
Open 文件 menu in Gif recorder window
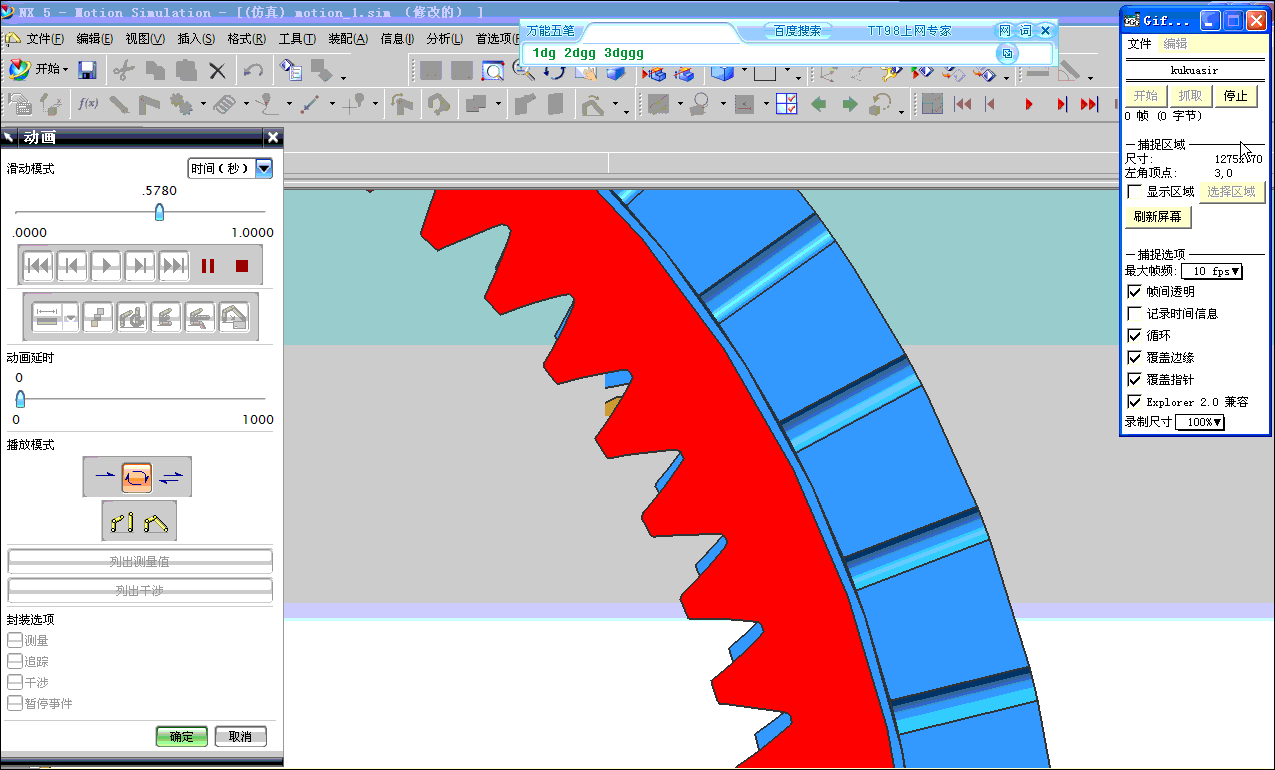pyautogui.click(x=1140, y=44)
